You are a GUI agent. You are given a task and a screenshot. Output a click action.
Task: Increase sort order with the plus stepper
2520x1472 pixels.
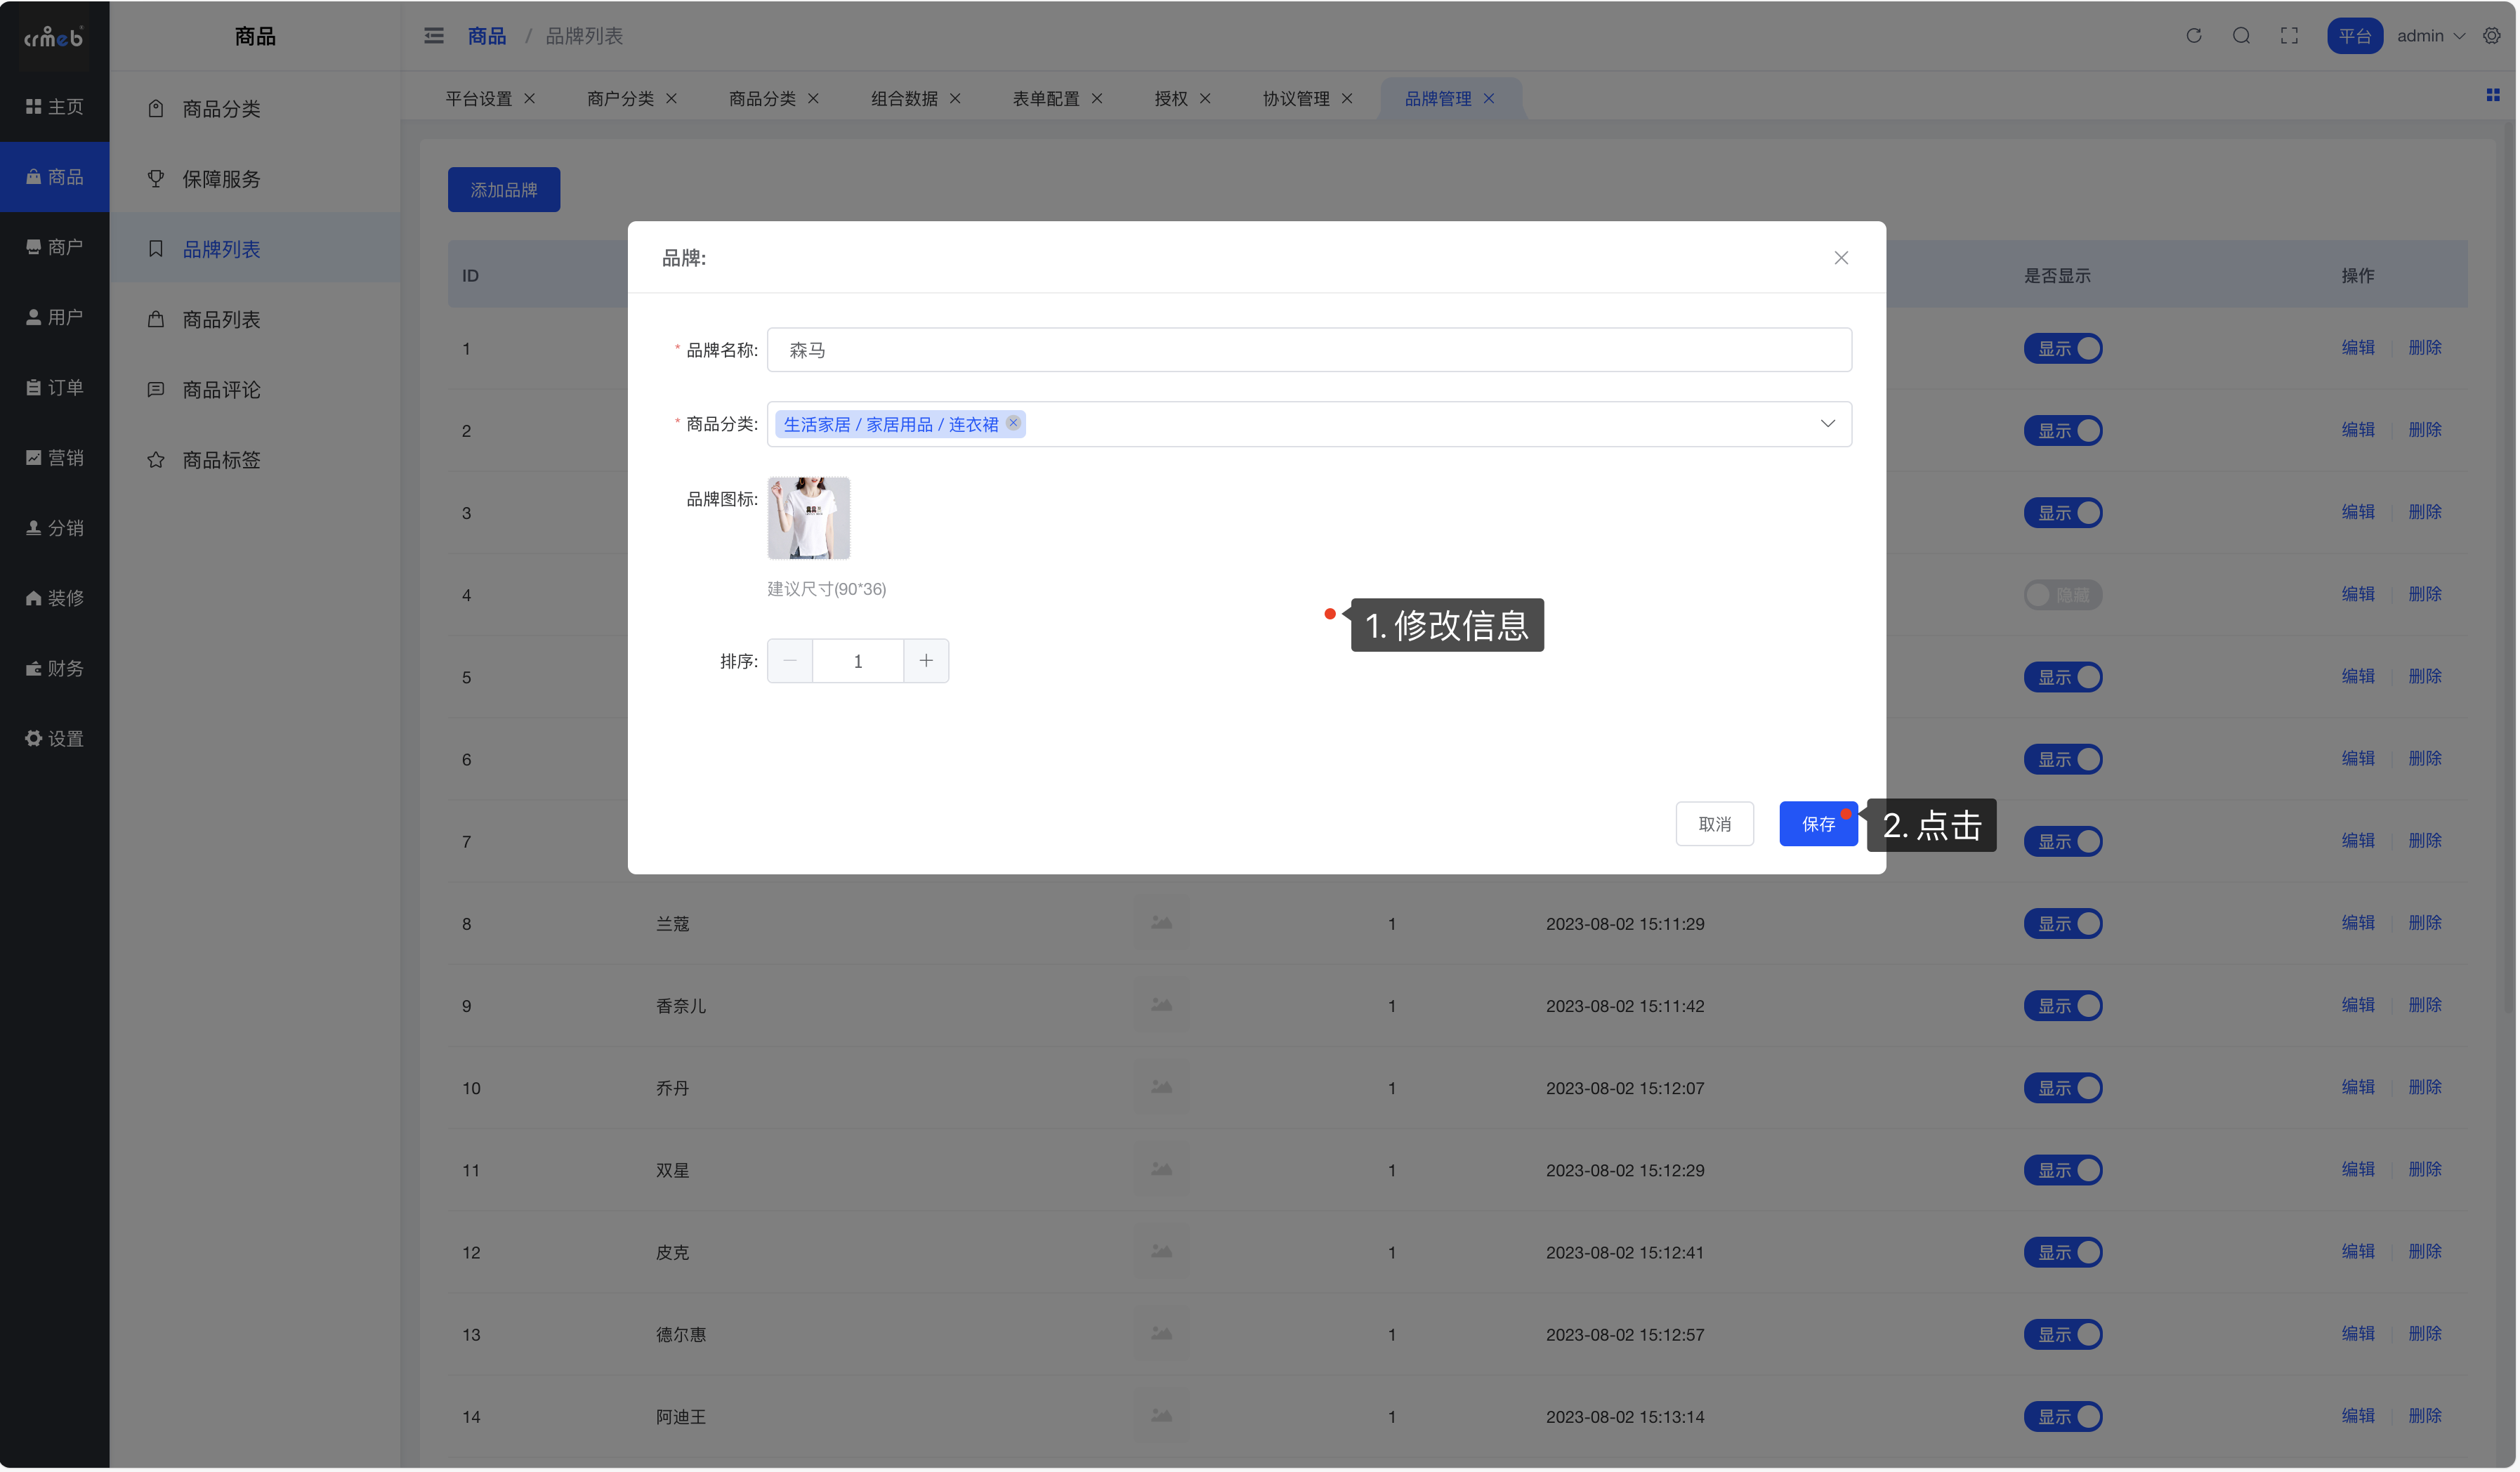[x=925, y=660]
